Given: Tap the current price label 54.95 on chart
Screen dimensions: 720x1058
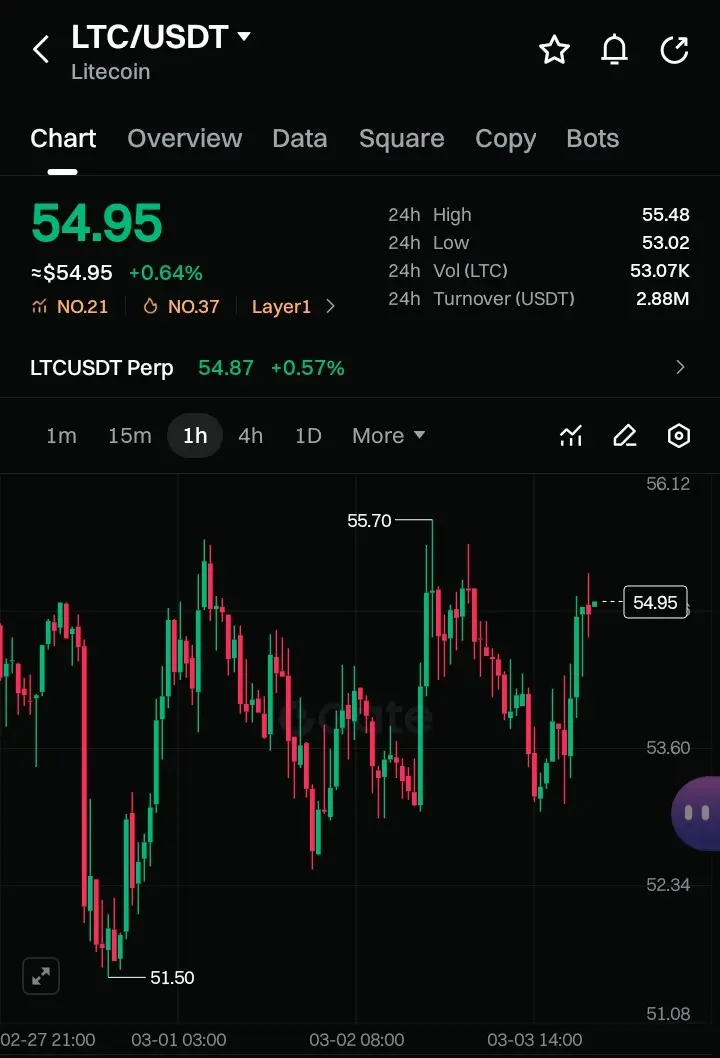Looking at the screenshot, I should click(x=655, y=602).
